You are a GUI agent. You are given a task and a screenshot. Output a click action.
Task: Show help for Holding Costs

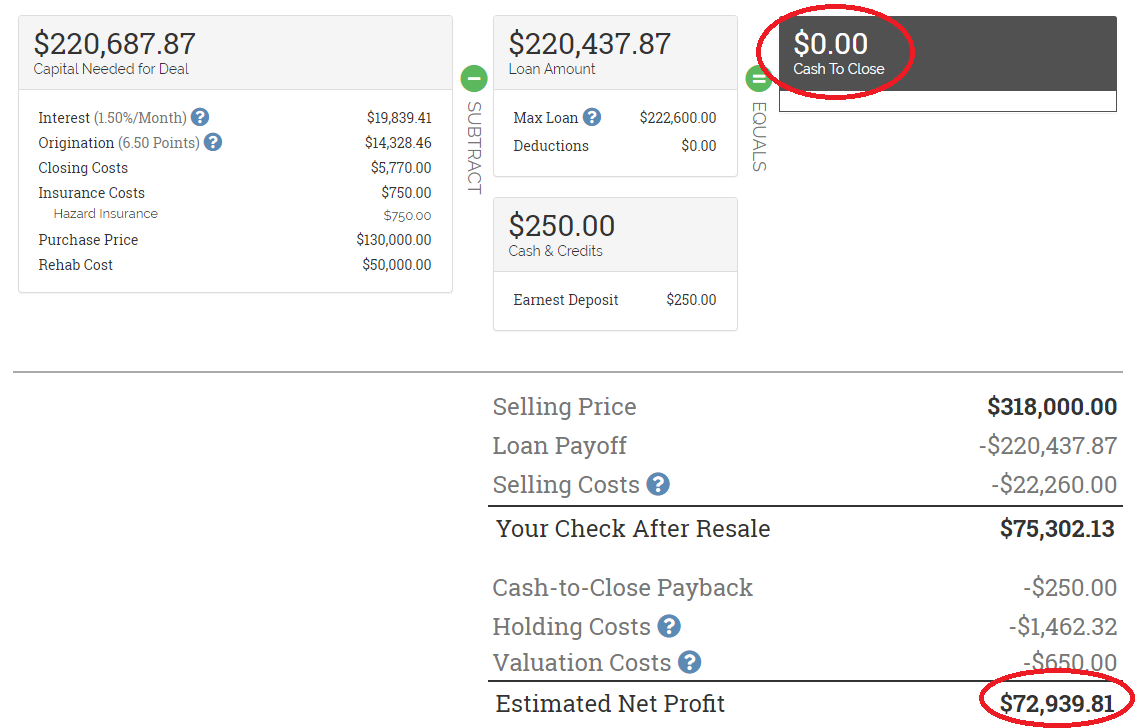click(669, 627)
